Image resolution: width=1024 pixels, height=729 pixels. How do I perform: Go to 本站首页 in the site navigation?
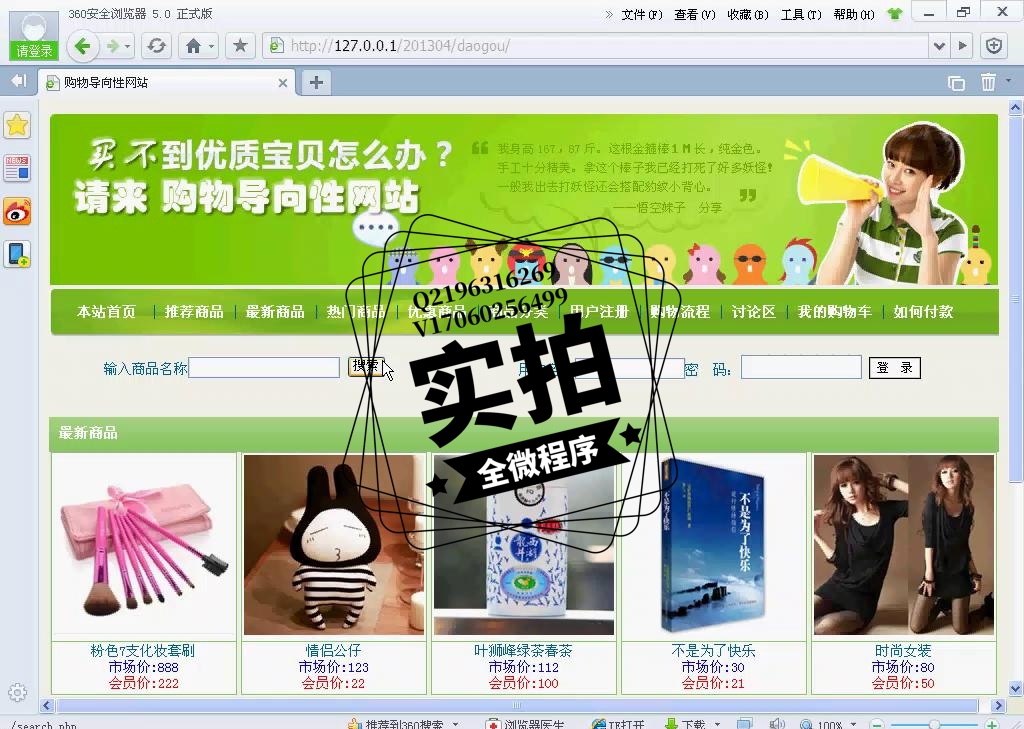[x=106, y=312]
